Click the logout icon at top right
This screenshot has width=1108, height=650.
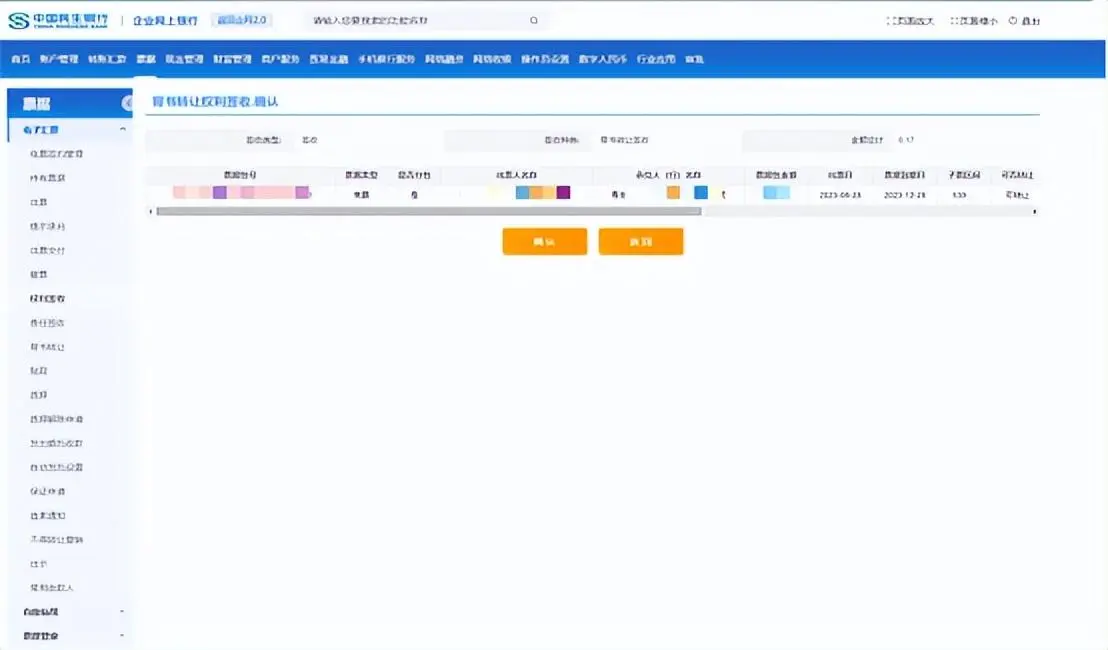(1012, 18)
